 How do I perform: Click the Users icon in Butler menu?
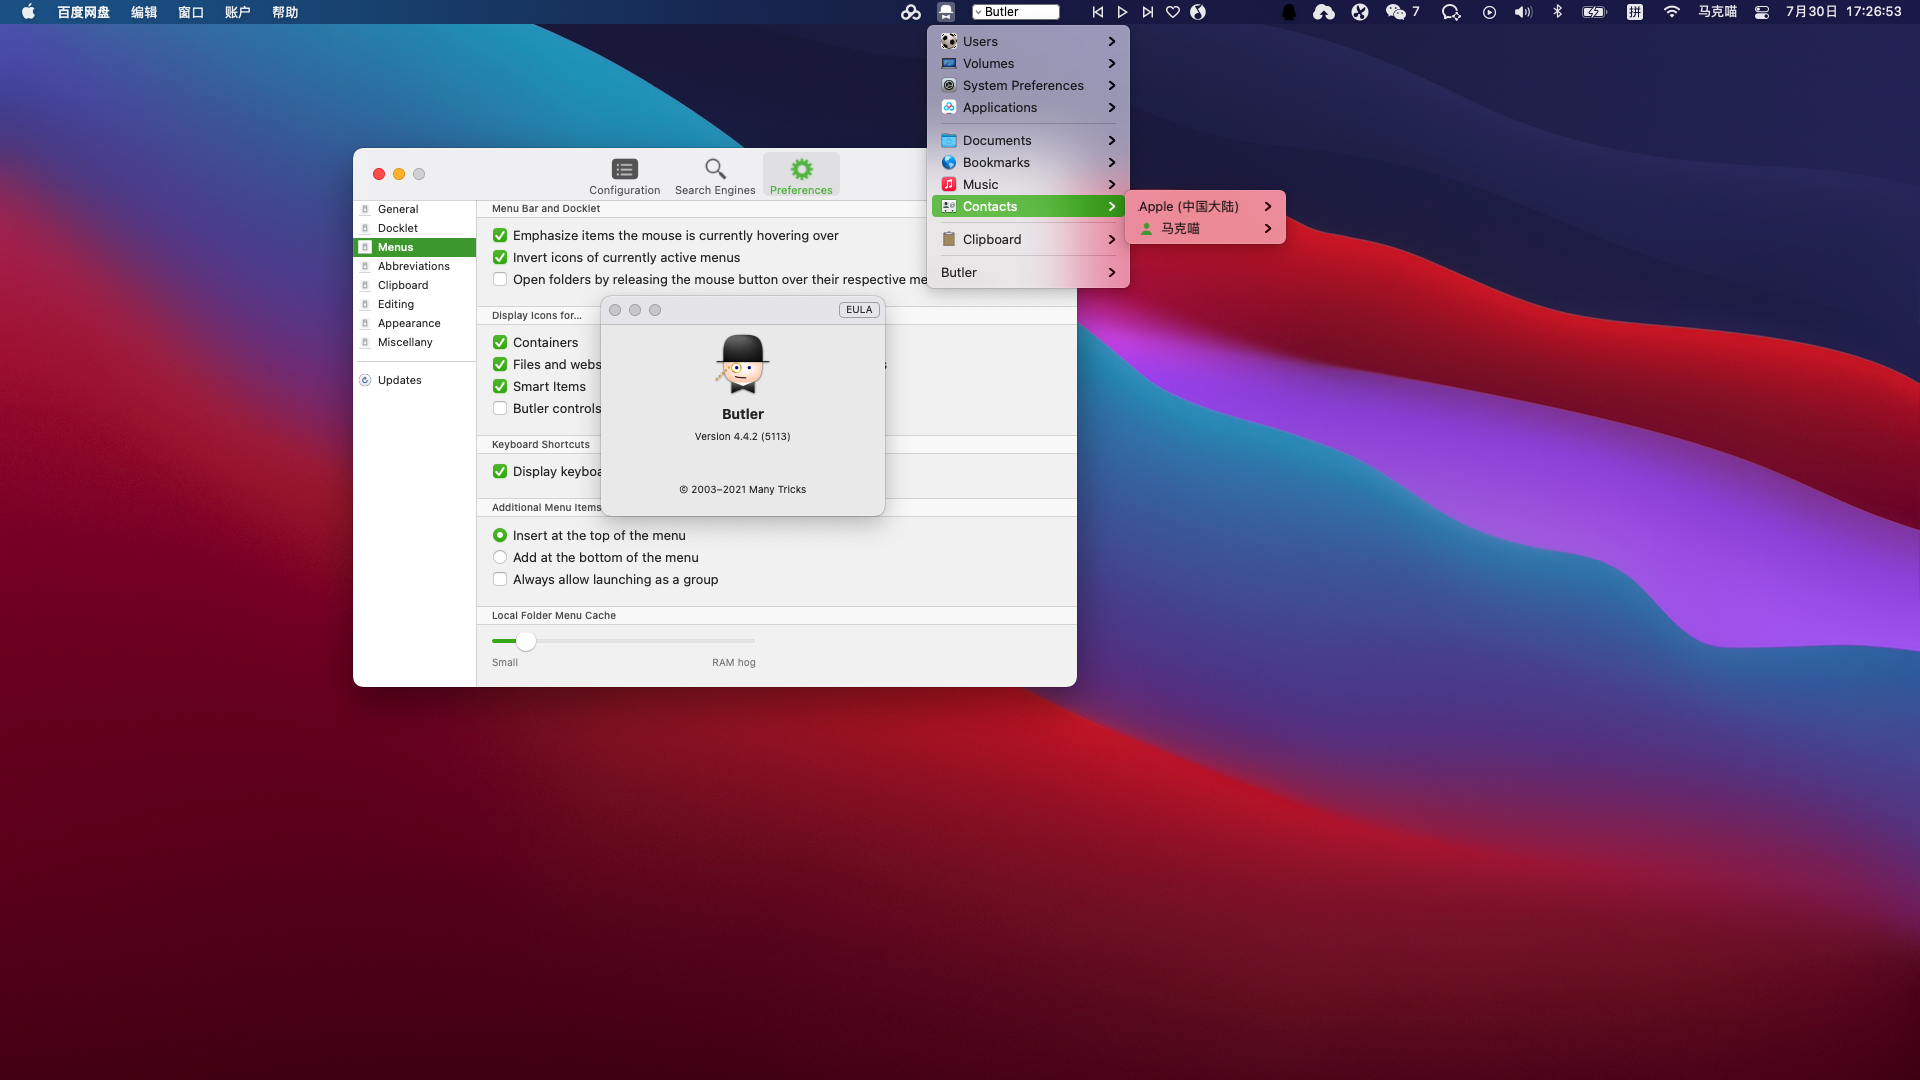click(x=949, y=41)
